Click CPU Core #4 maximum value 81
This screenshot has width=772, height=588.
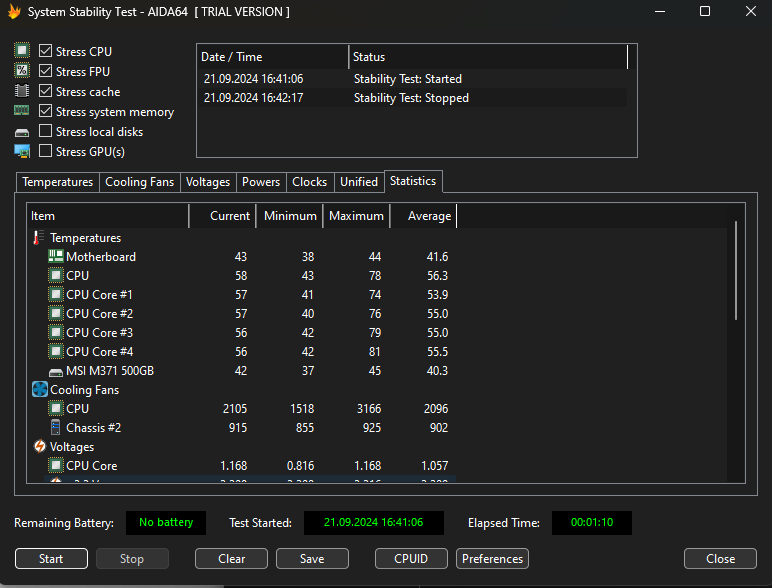click(x=375, y=352)
